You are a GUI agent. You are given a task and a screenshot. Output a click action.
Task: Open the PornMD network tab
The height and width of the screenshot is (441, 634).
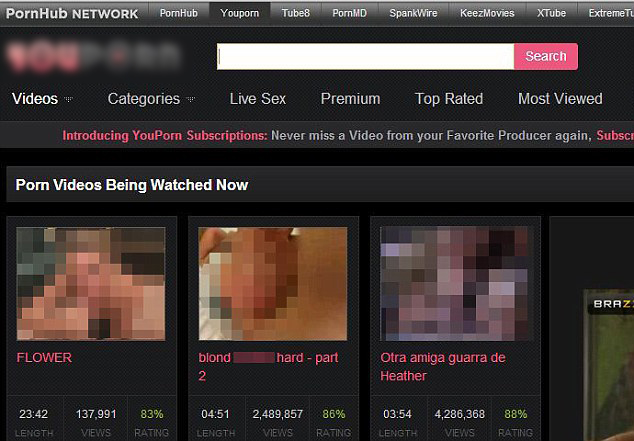[x=349, y=13]
